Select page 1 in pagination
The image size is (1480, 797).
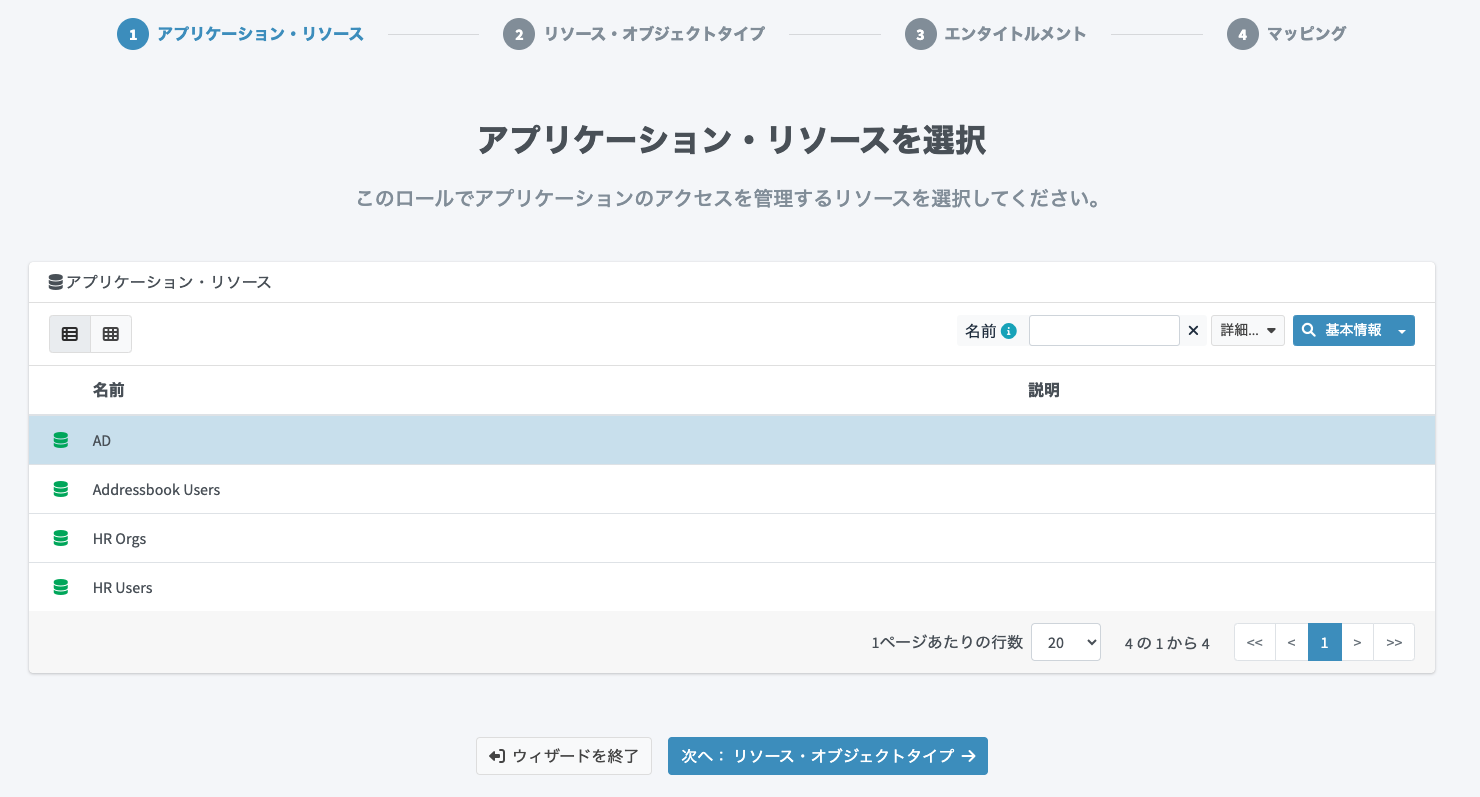(1325, 642)
